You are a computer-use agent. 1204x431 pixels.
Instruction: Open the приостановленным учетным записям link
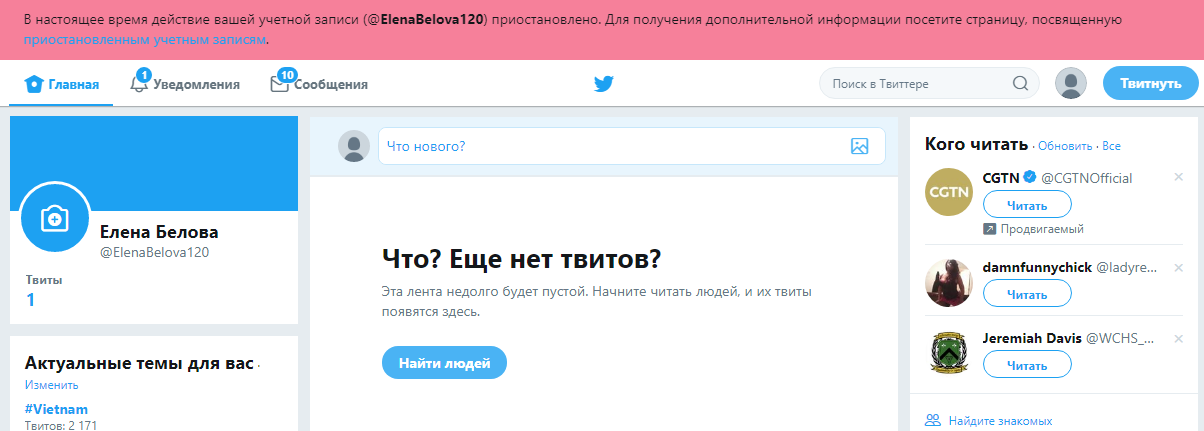[145, 39]
